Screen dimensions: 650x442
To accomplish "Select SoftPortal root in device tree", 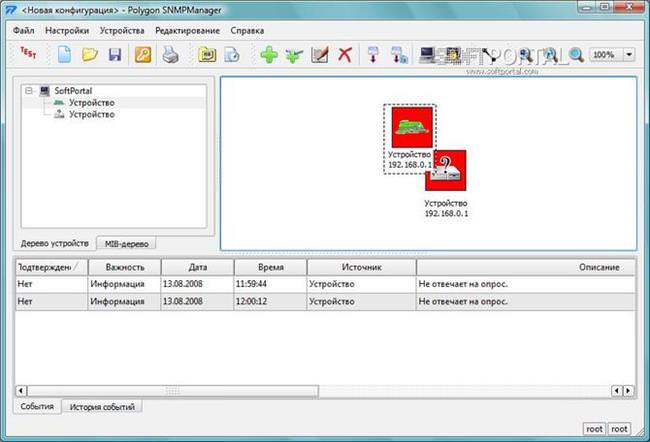I will point(73,91).
